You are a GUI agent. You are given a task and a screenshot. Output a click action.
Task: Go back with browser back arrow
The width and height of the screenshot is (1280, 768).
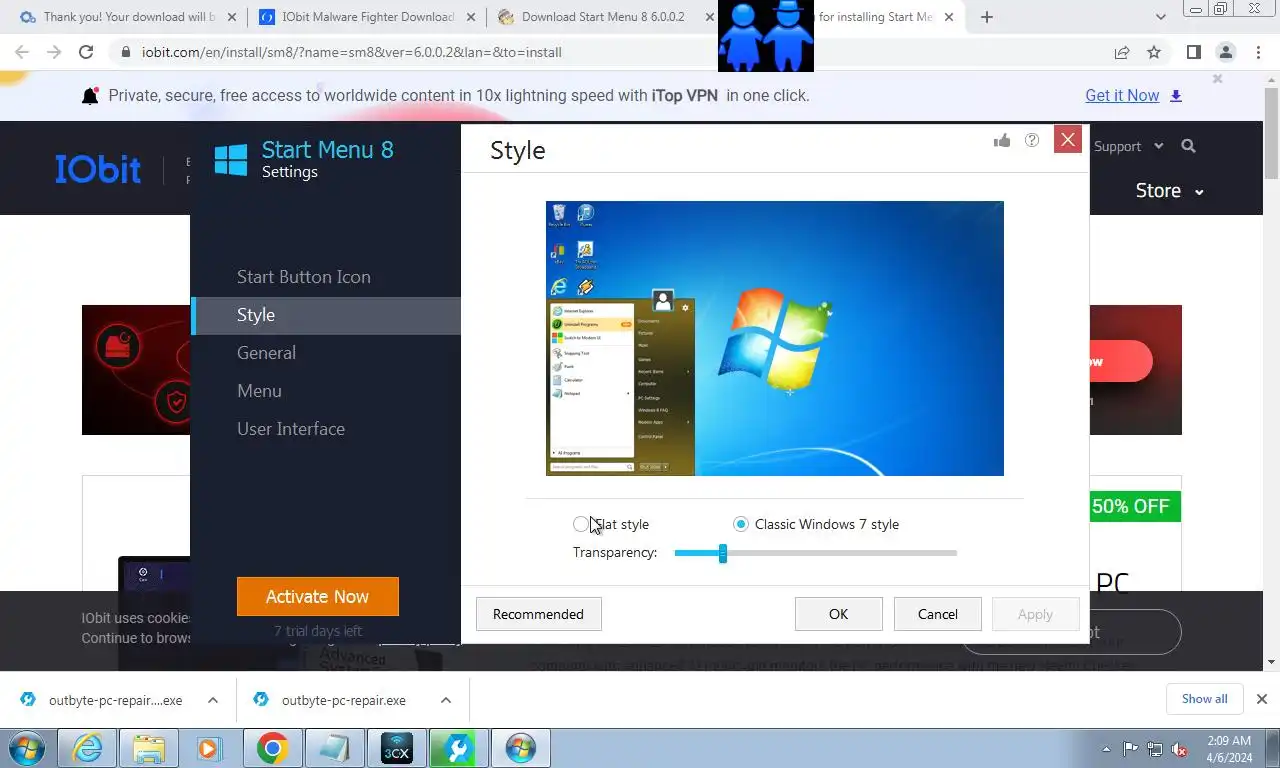(x=22, y=52)
